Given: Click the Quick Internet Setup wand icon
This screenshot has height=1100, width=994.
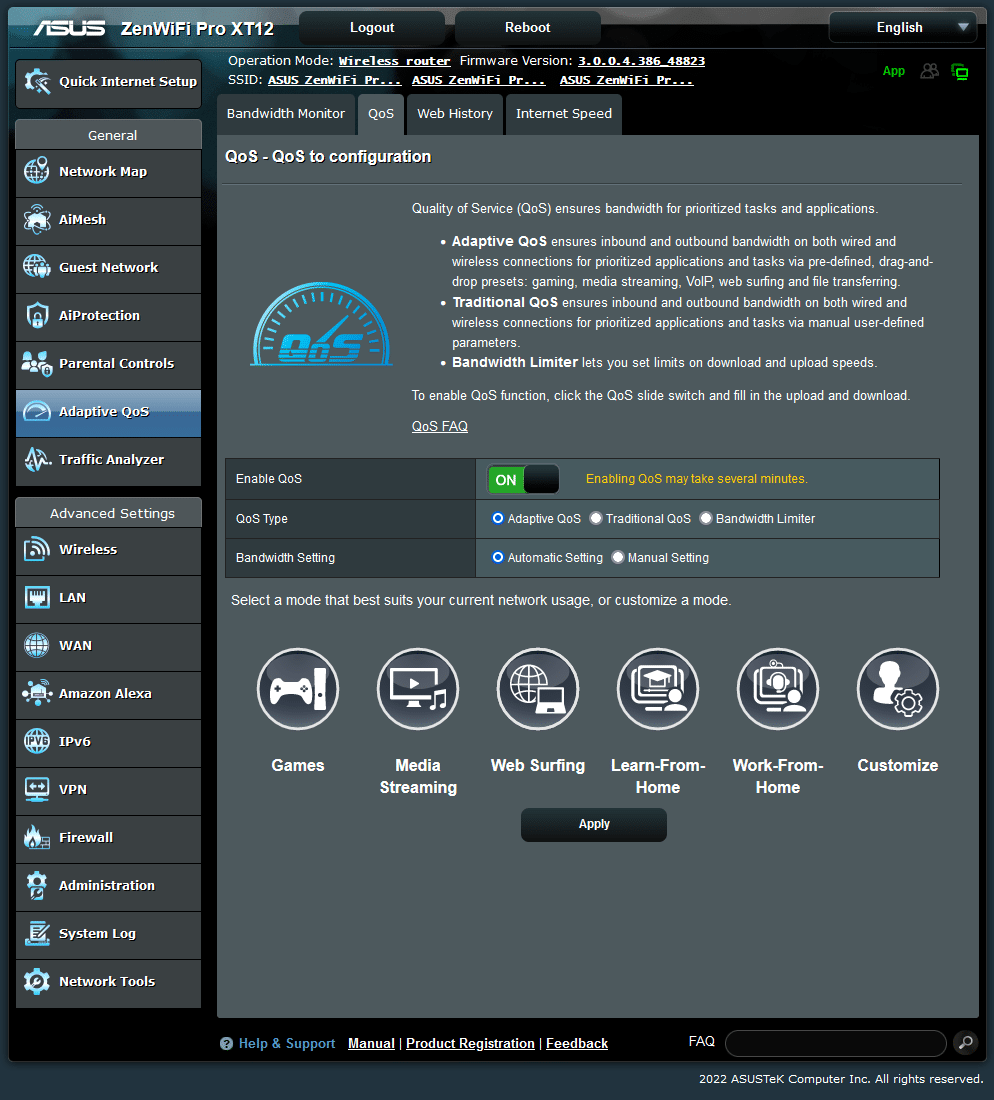Looking at the screenshot, I should (x=37, y=81).
